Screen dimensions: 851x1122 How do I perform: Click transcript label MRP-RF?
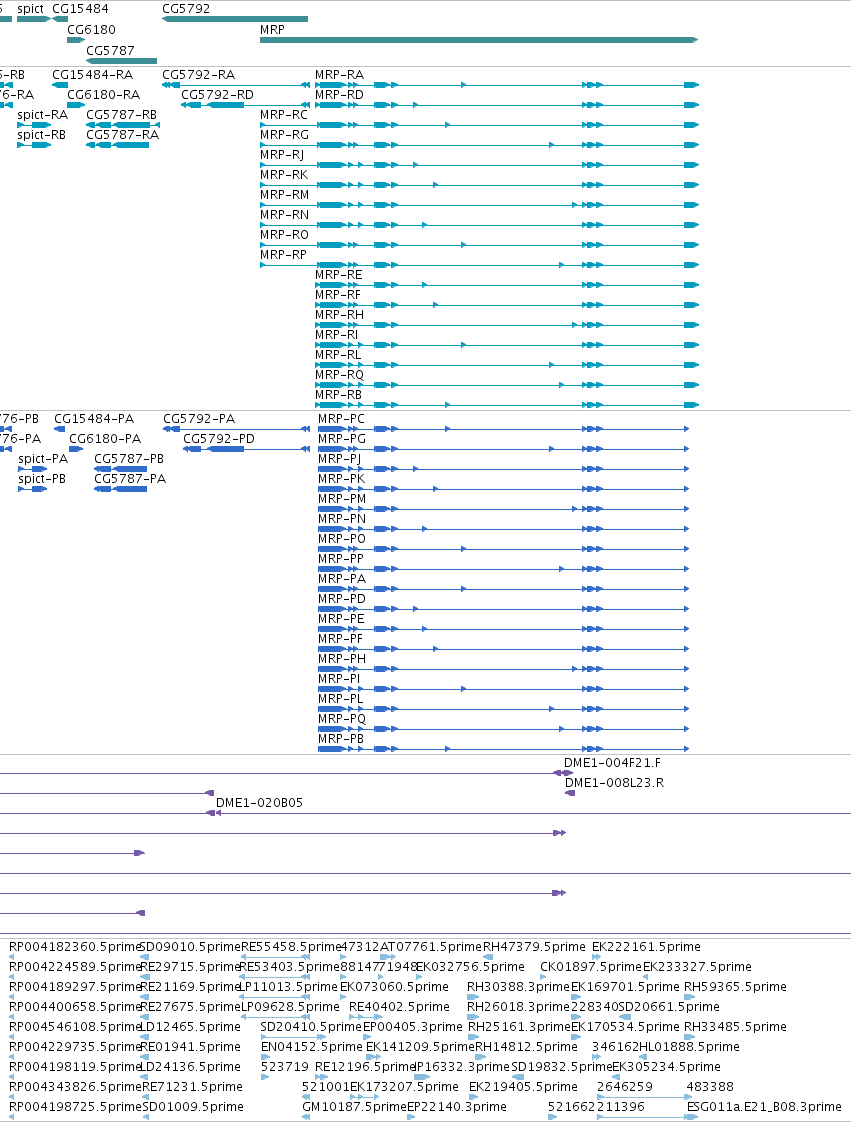[338, 296]
